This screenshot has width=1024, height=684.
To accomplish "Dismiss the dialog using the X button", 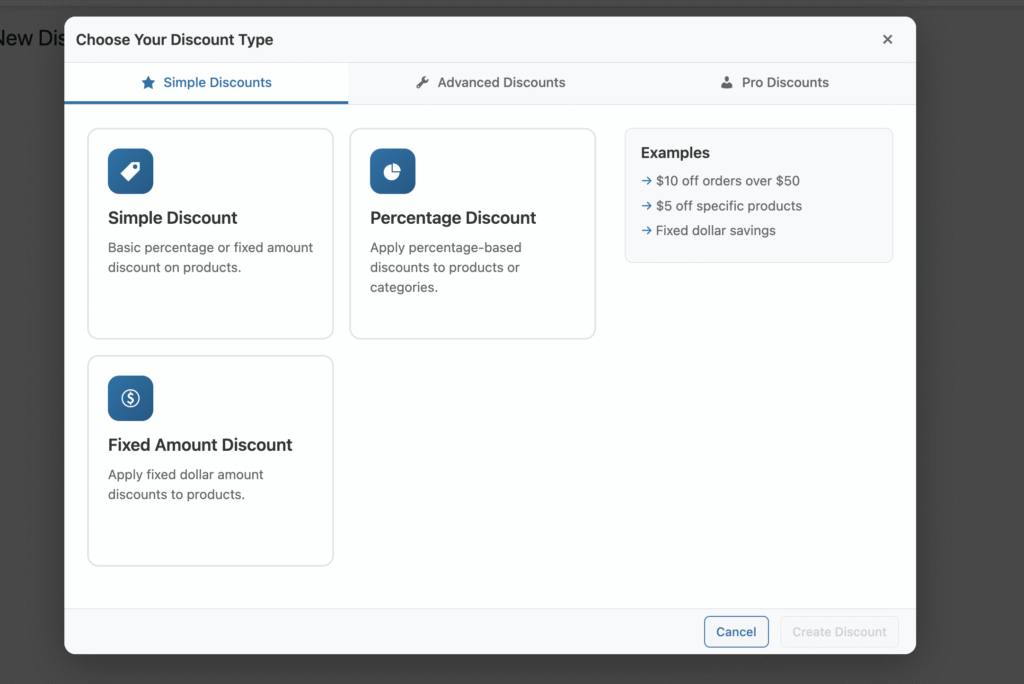I will pyautogui.click(x=887, y=39).
